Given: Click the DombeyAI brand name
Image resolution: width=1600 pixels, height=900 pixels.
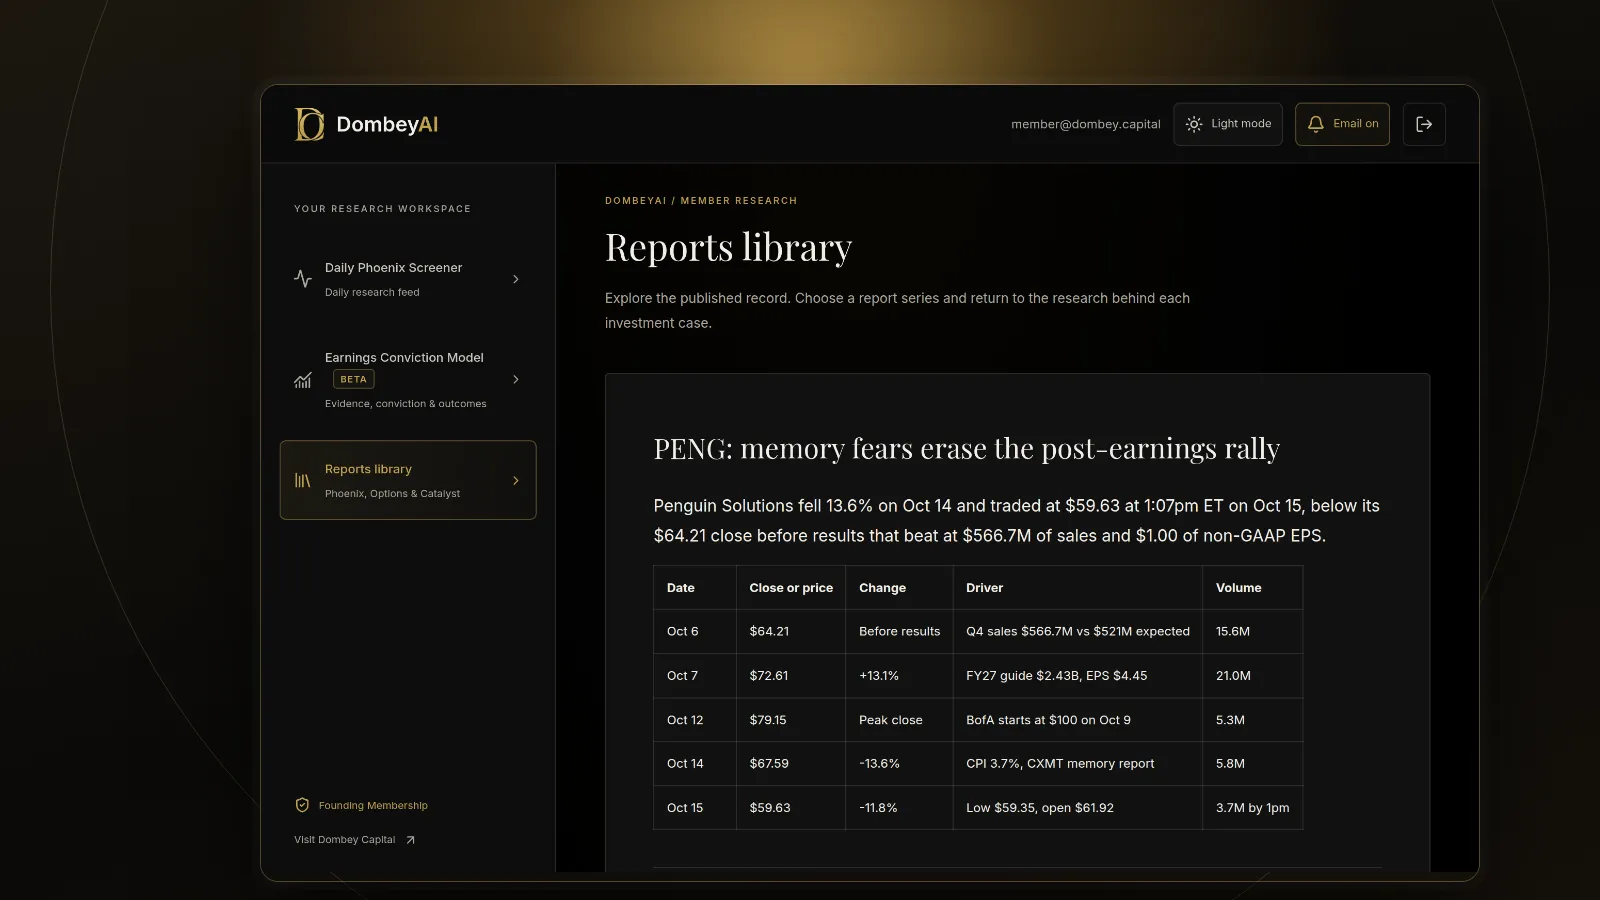Looking at the screenshot, I should tap(387, 124).
